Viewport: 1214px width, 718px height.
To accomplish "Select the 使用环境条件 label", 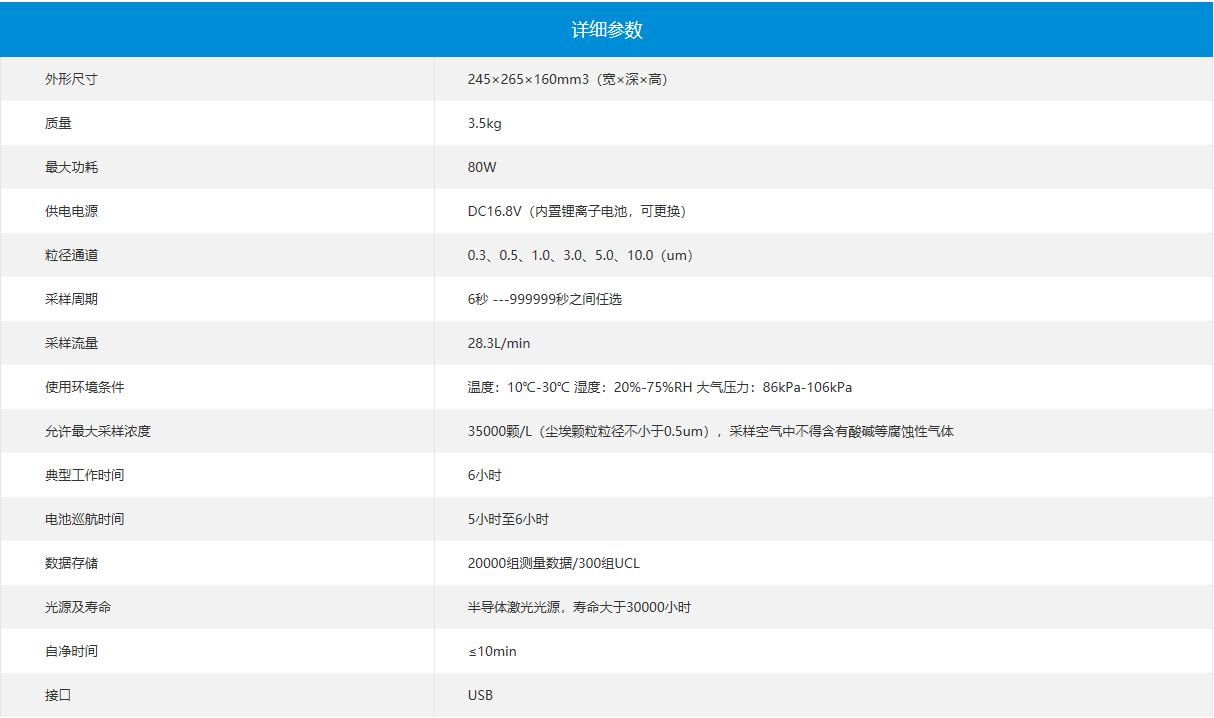I will (x=85, y=387).
